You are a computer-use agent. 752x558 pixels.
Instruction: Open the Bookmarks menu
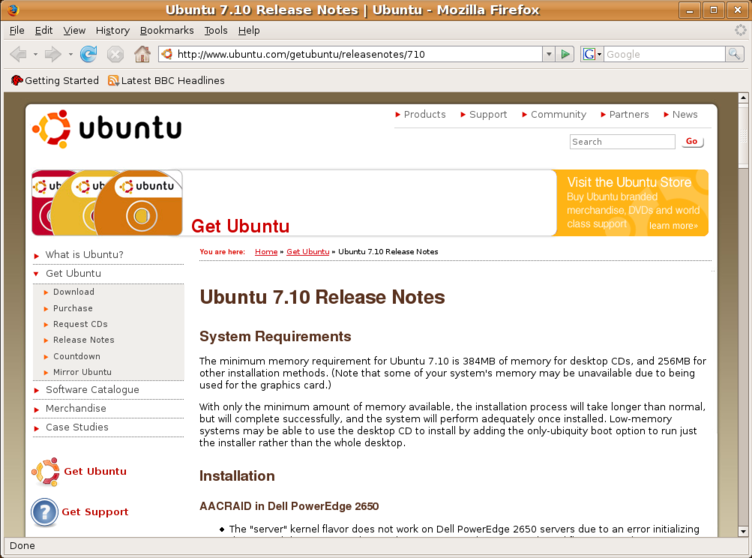pyautogui.click(x=167, y=30)
